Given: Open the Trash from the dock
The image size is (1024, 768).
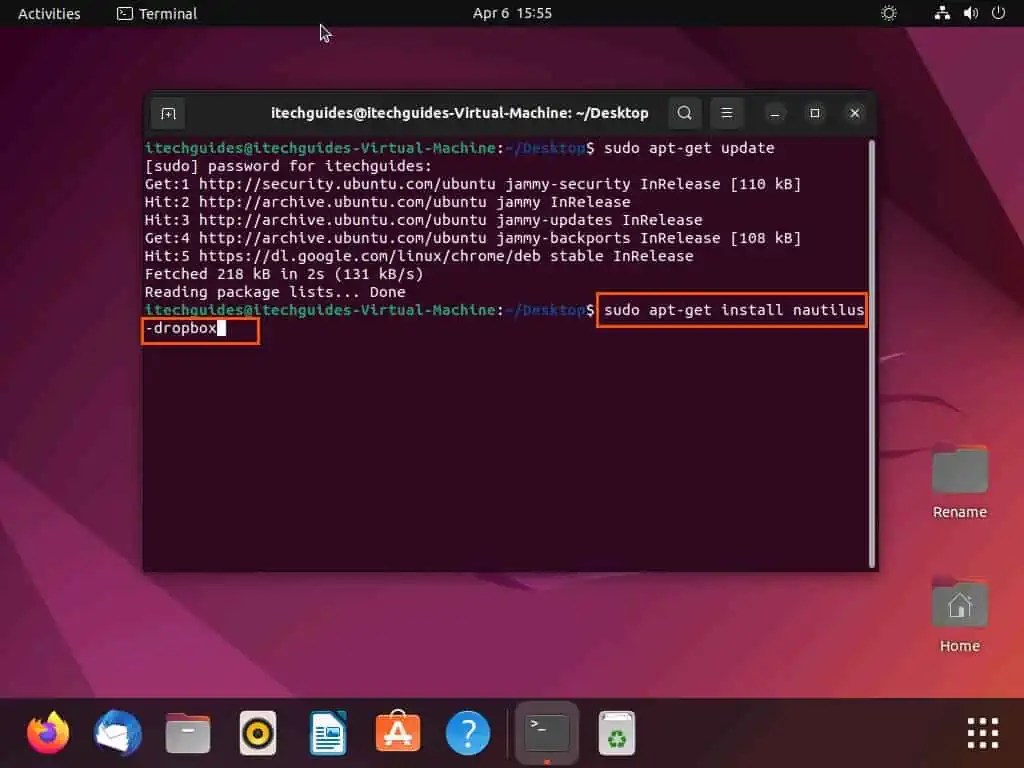Looking at the screenshot, I should tap(616, 732).
